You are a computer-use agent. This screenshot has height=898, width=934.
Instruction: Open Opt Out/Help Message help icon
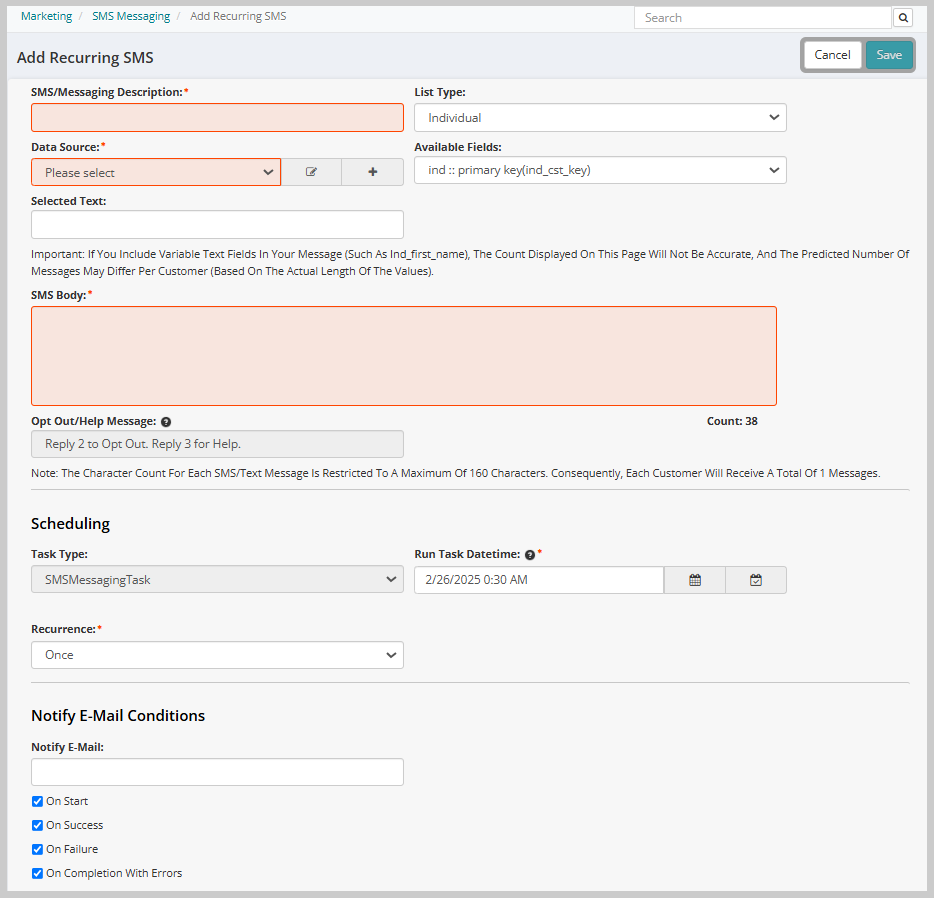click(166, 422)
